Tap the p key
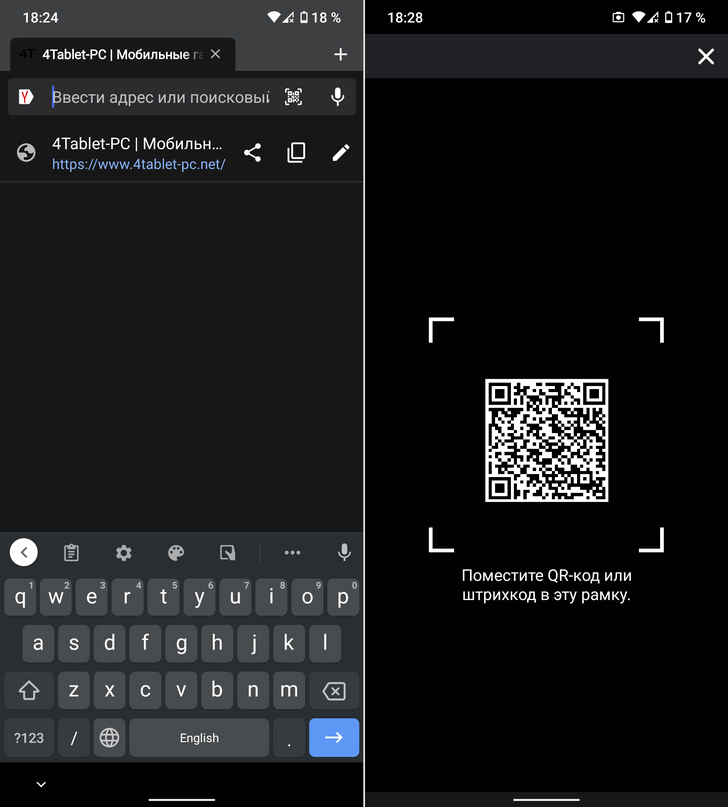 click(x=343, y=597)
